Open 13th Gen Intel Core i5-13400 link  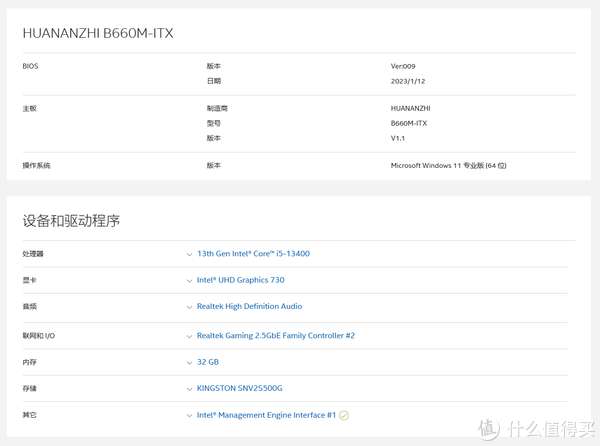click(x=253, y=254)
